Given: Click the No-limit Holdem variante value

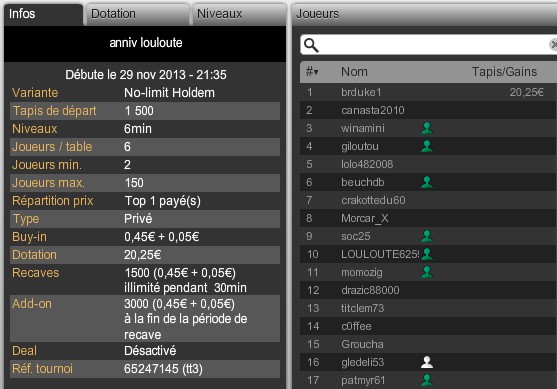Looking at the screenshot, I should (x=169, y=93).
